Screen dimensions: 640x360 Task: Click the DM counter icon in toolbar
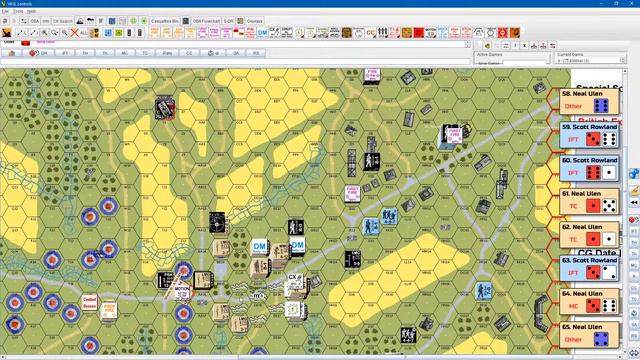pyautogui.click(x=262, y=33)
